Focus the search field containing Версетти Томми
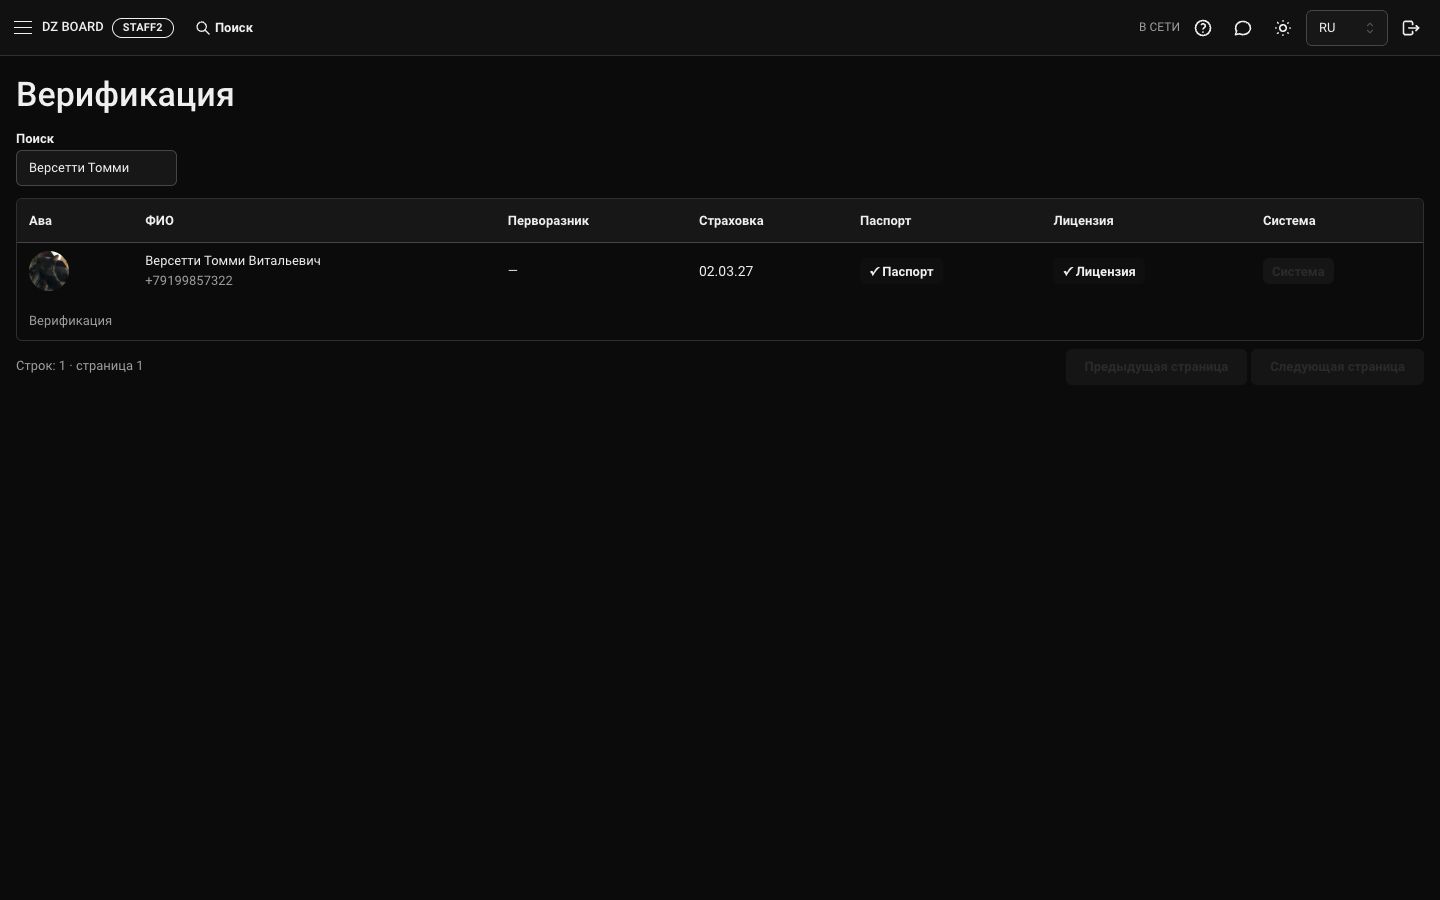Image resolution: width=1440 pixels, height=900 pixels. (x=96, y=168)
